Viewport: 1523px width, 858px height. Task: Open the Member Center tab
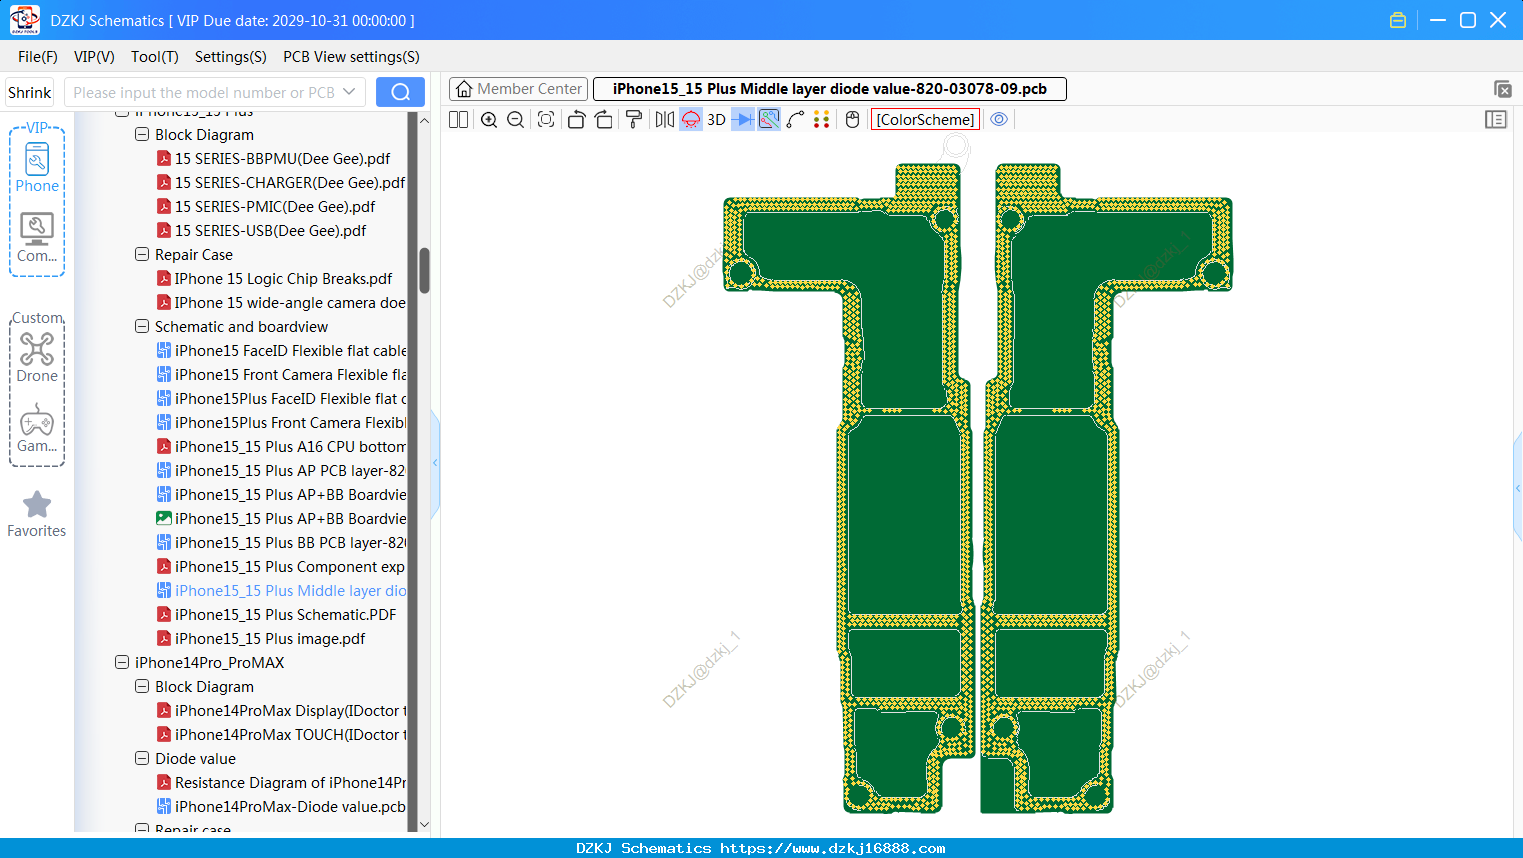[519, 89]
